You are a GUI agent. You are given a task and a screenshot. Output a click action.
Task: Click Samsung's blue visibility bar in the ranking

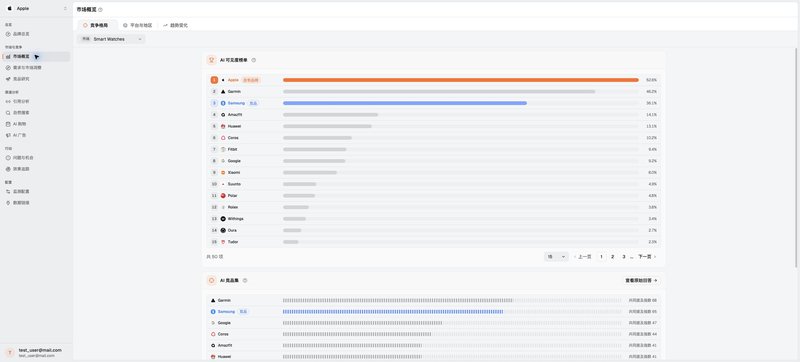[x=405, y=103]
